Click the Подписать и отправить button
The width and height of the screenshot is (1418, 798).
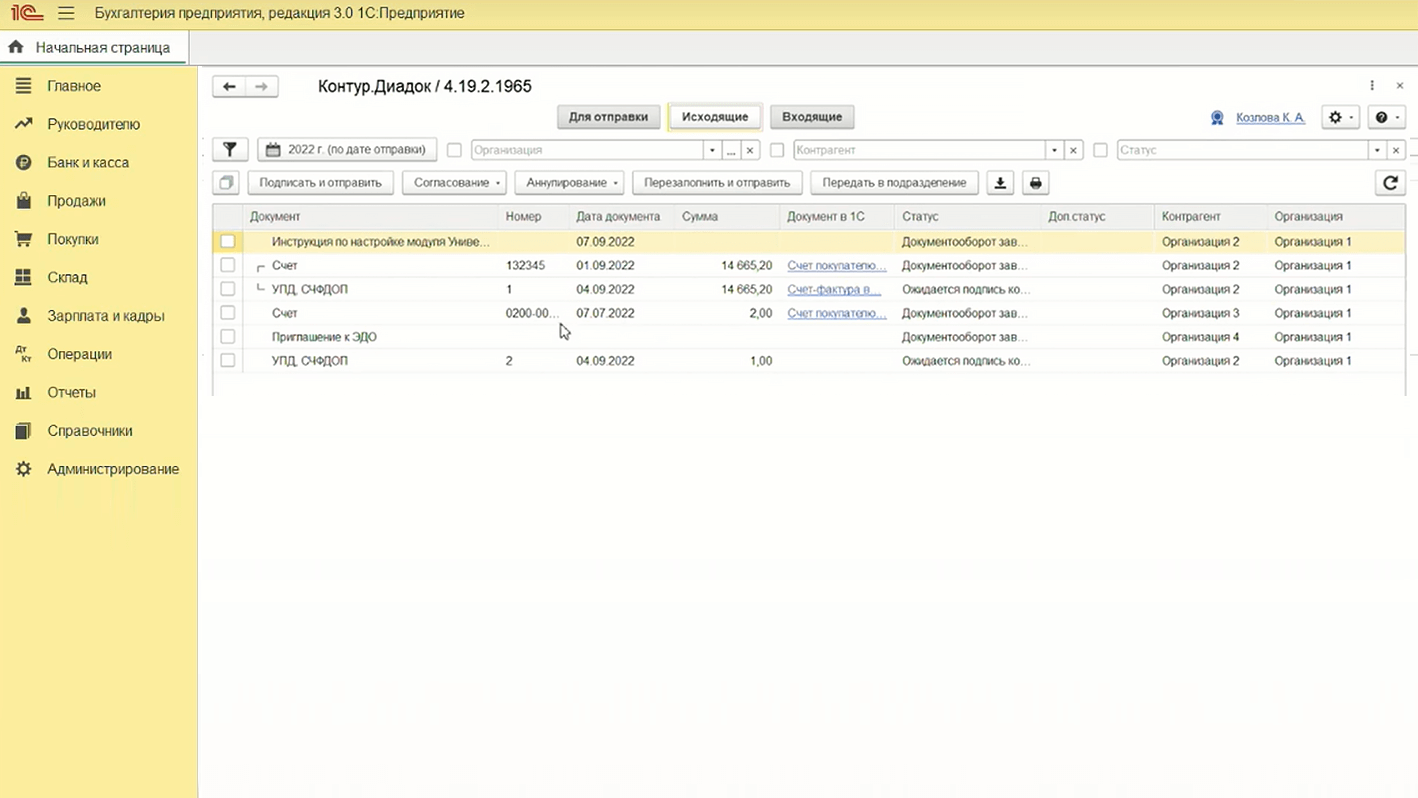click(320, 183)
